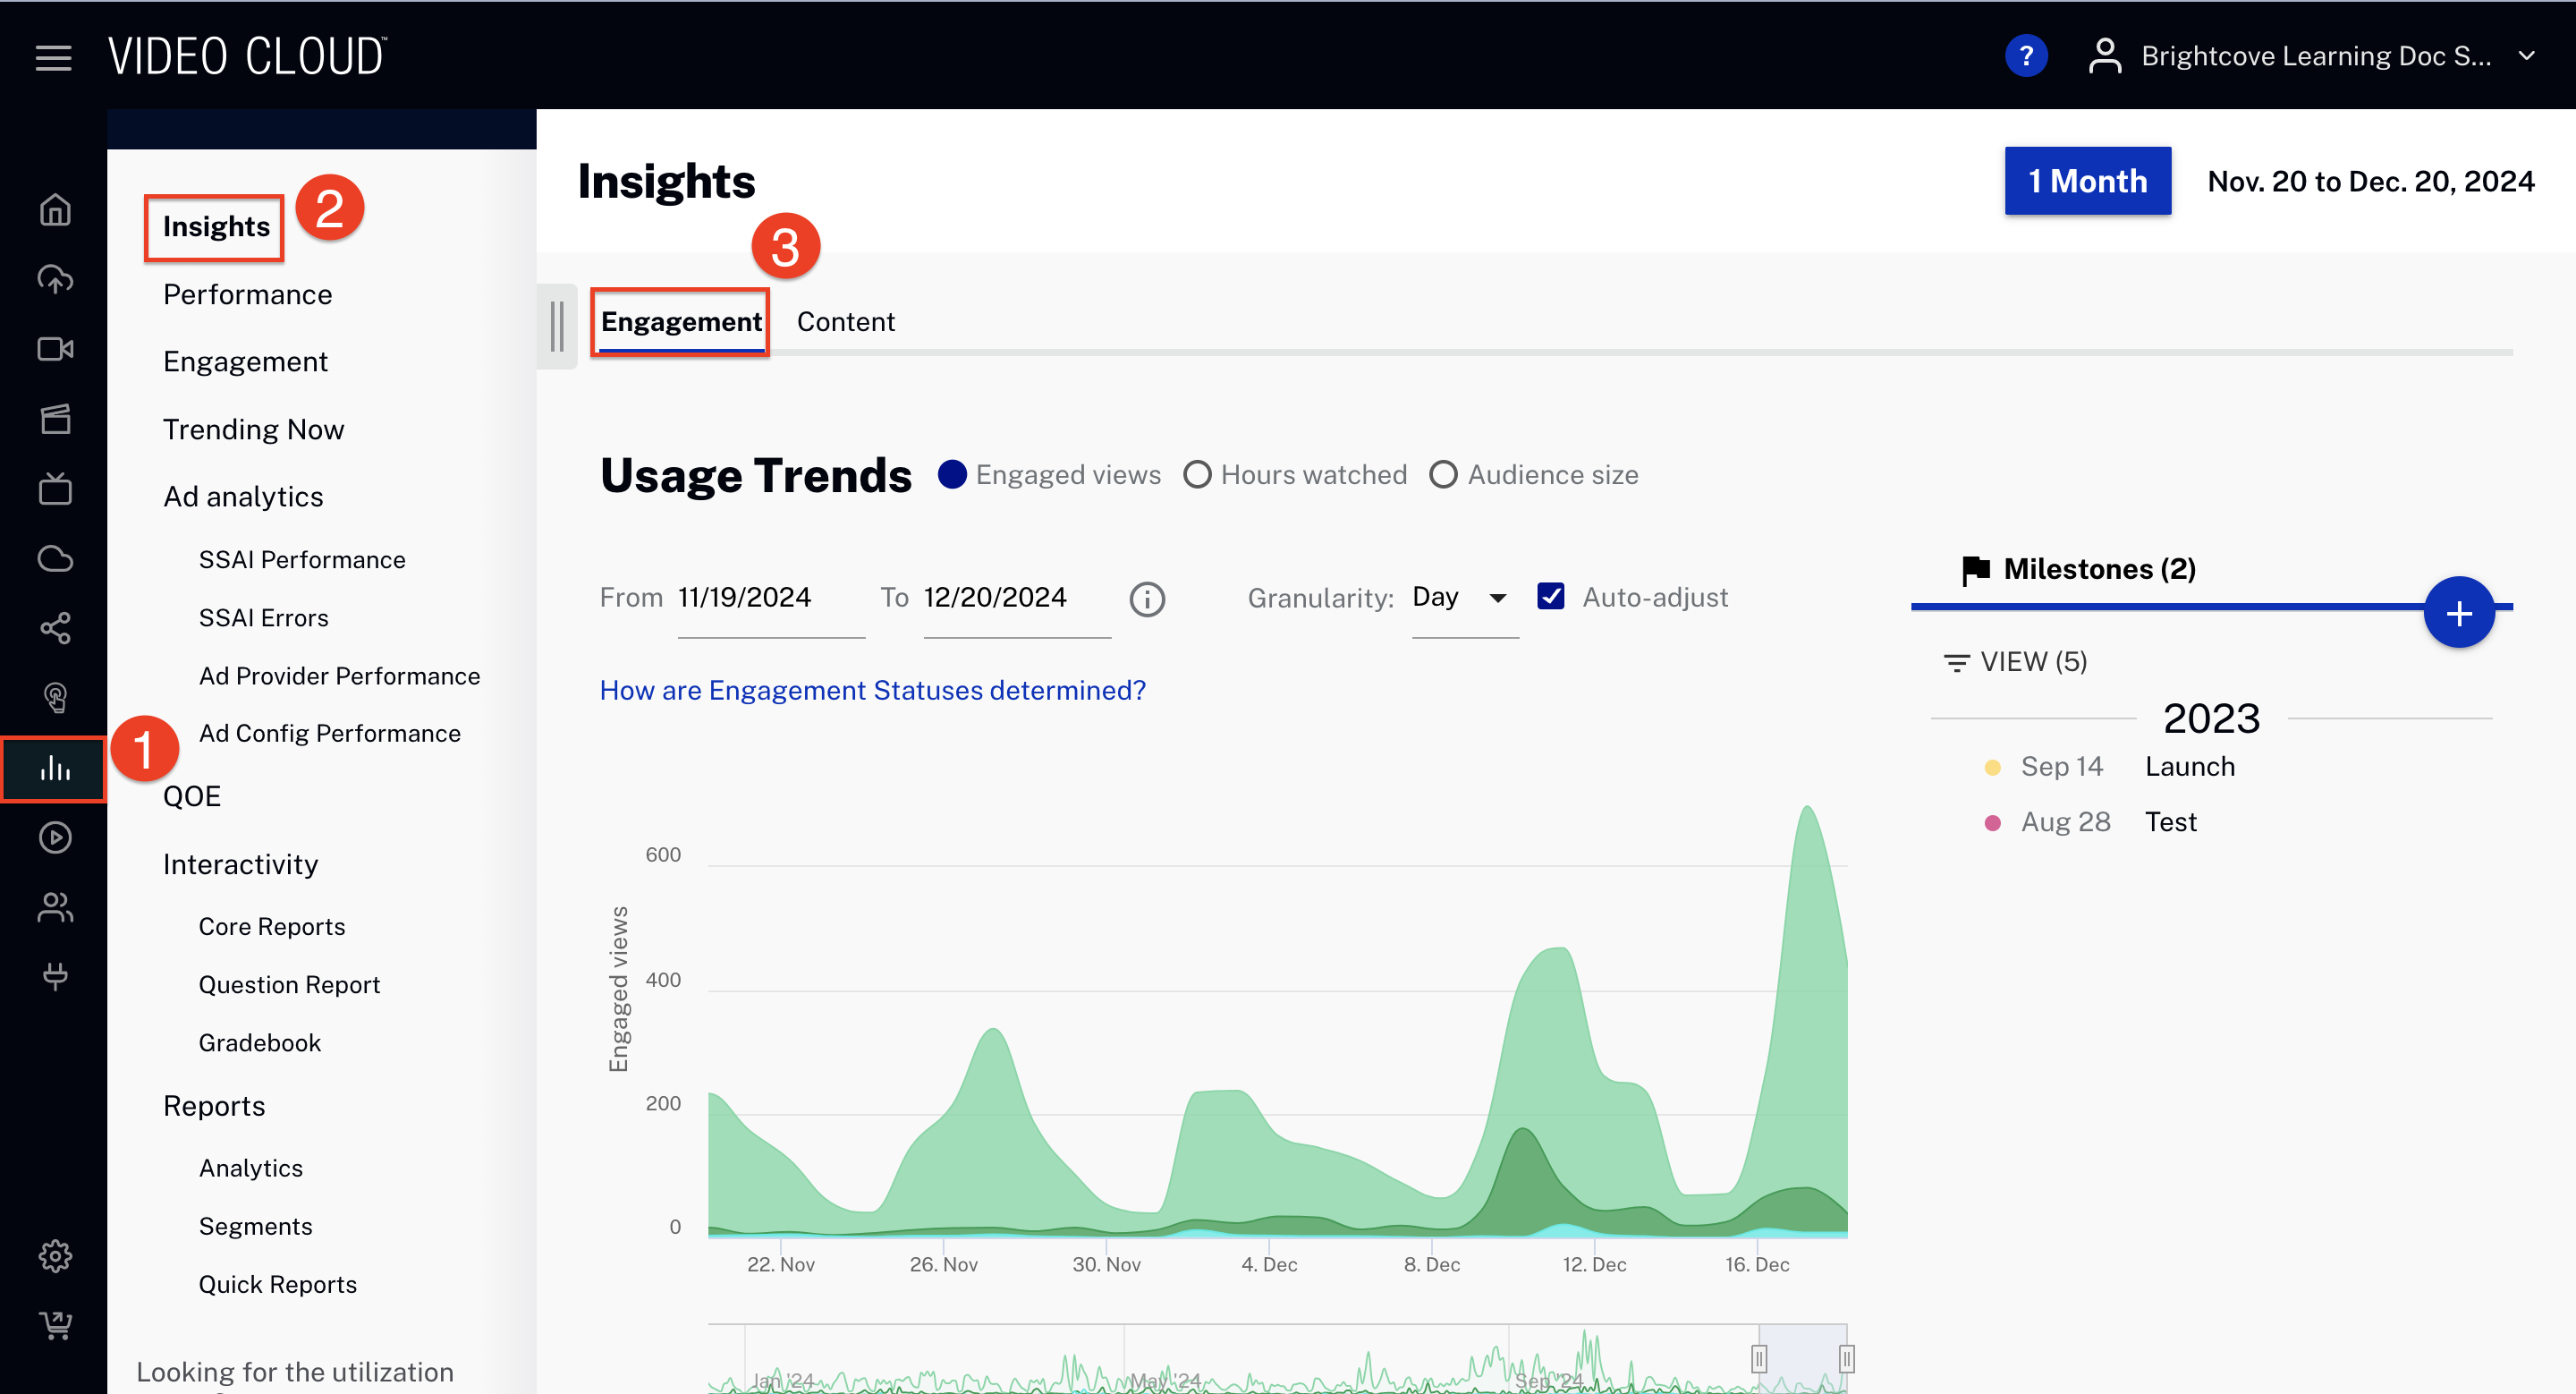Click the Home icon in sidebar

click(x=53, y=204)
